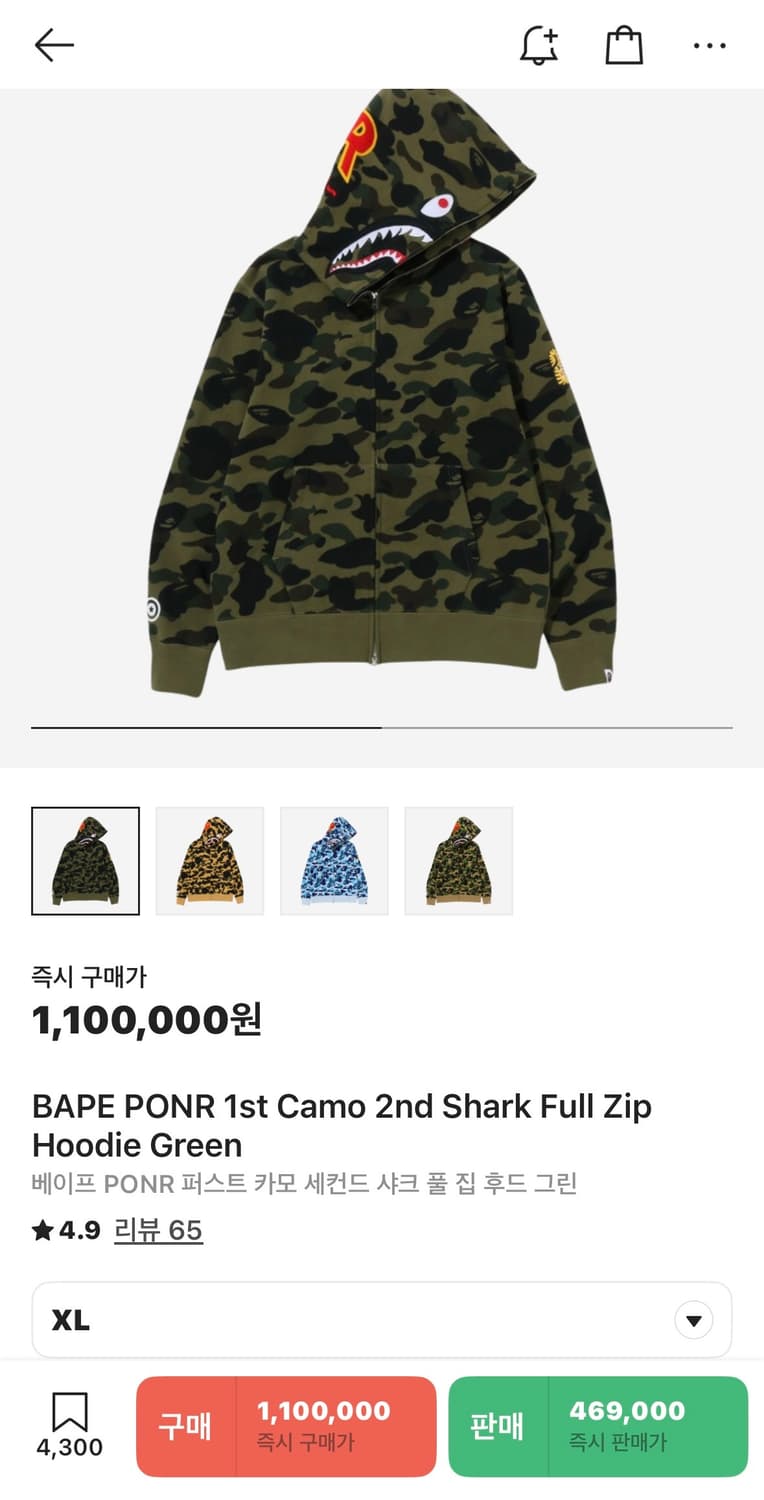Image resolution: width=764 pixels, height=1500 pixels.
Task: Expand the XL size dropdown arrow
Action: click(694, 1320)
